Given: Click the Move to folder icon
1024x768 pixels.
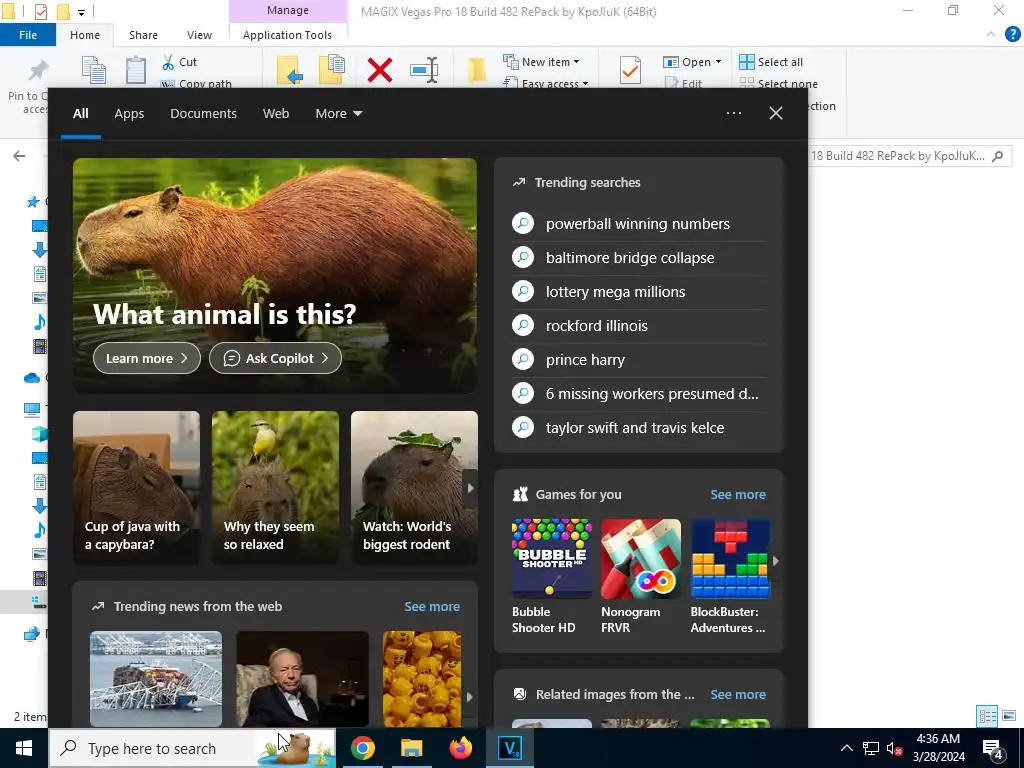Looking at the screenshot, I should [x=289, y=70].
